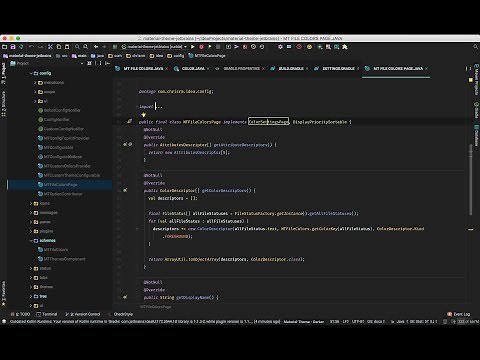Start debugging with the red bug icon

point(201,47)
